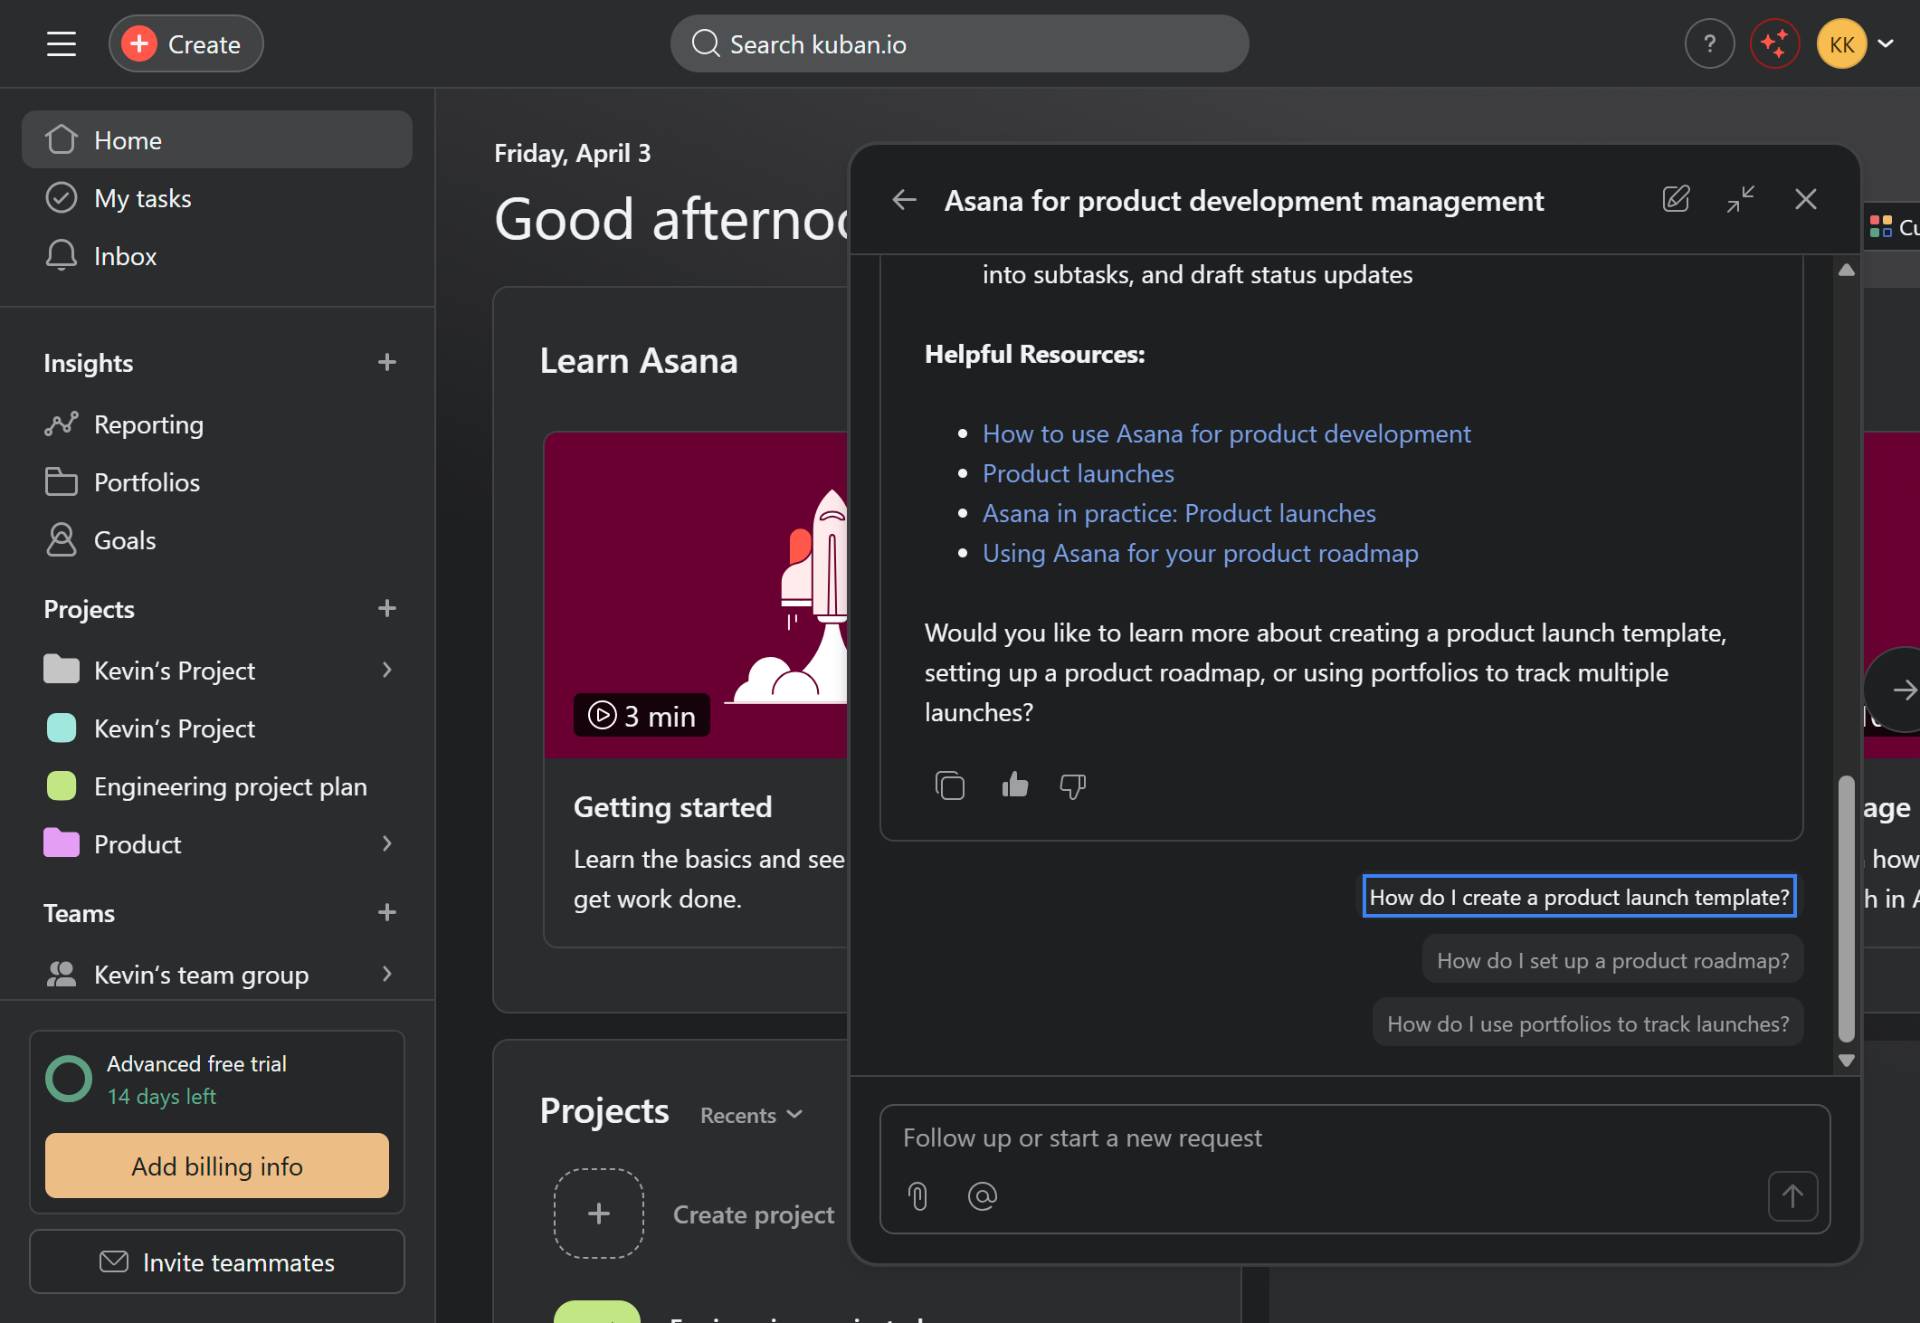Click the chat scrollbar down arrow

(1847, 1061)
